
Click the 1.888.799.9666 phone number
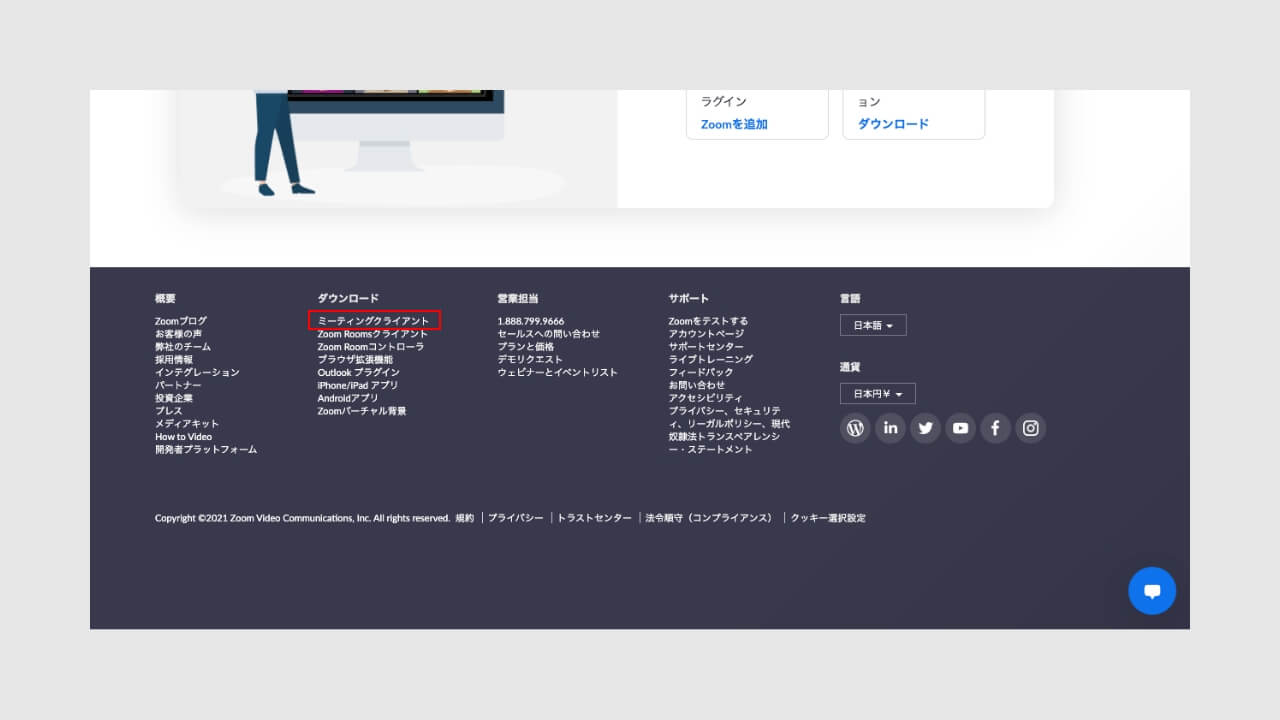(531, 321)
